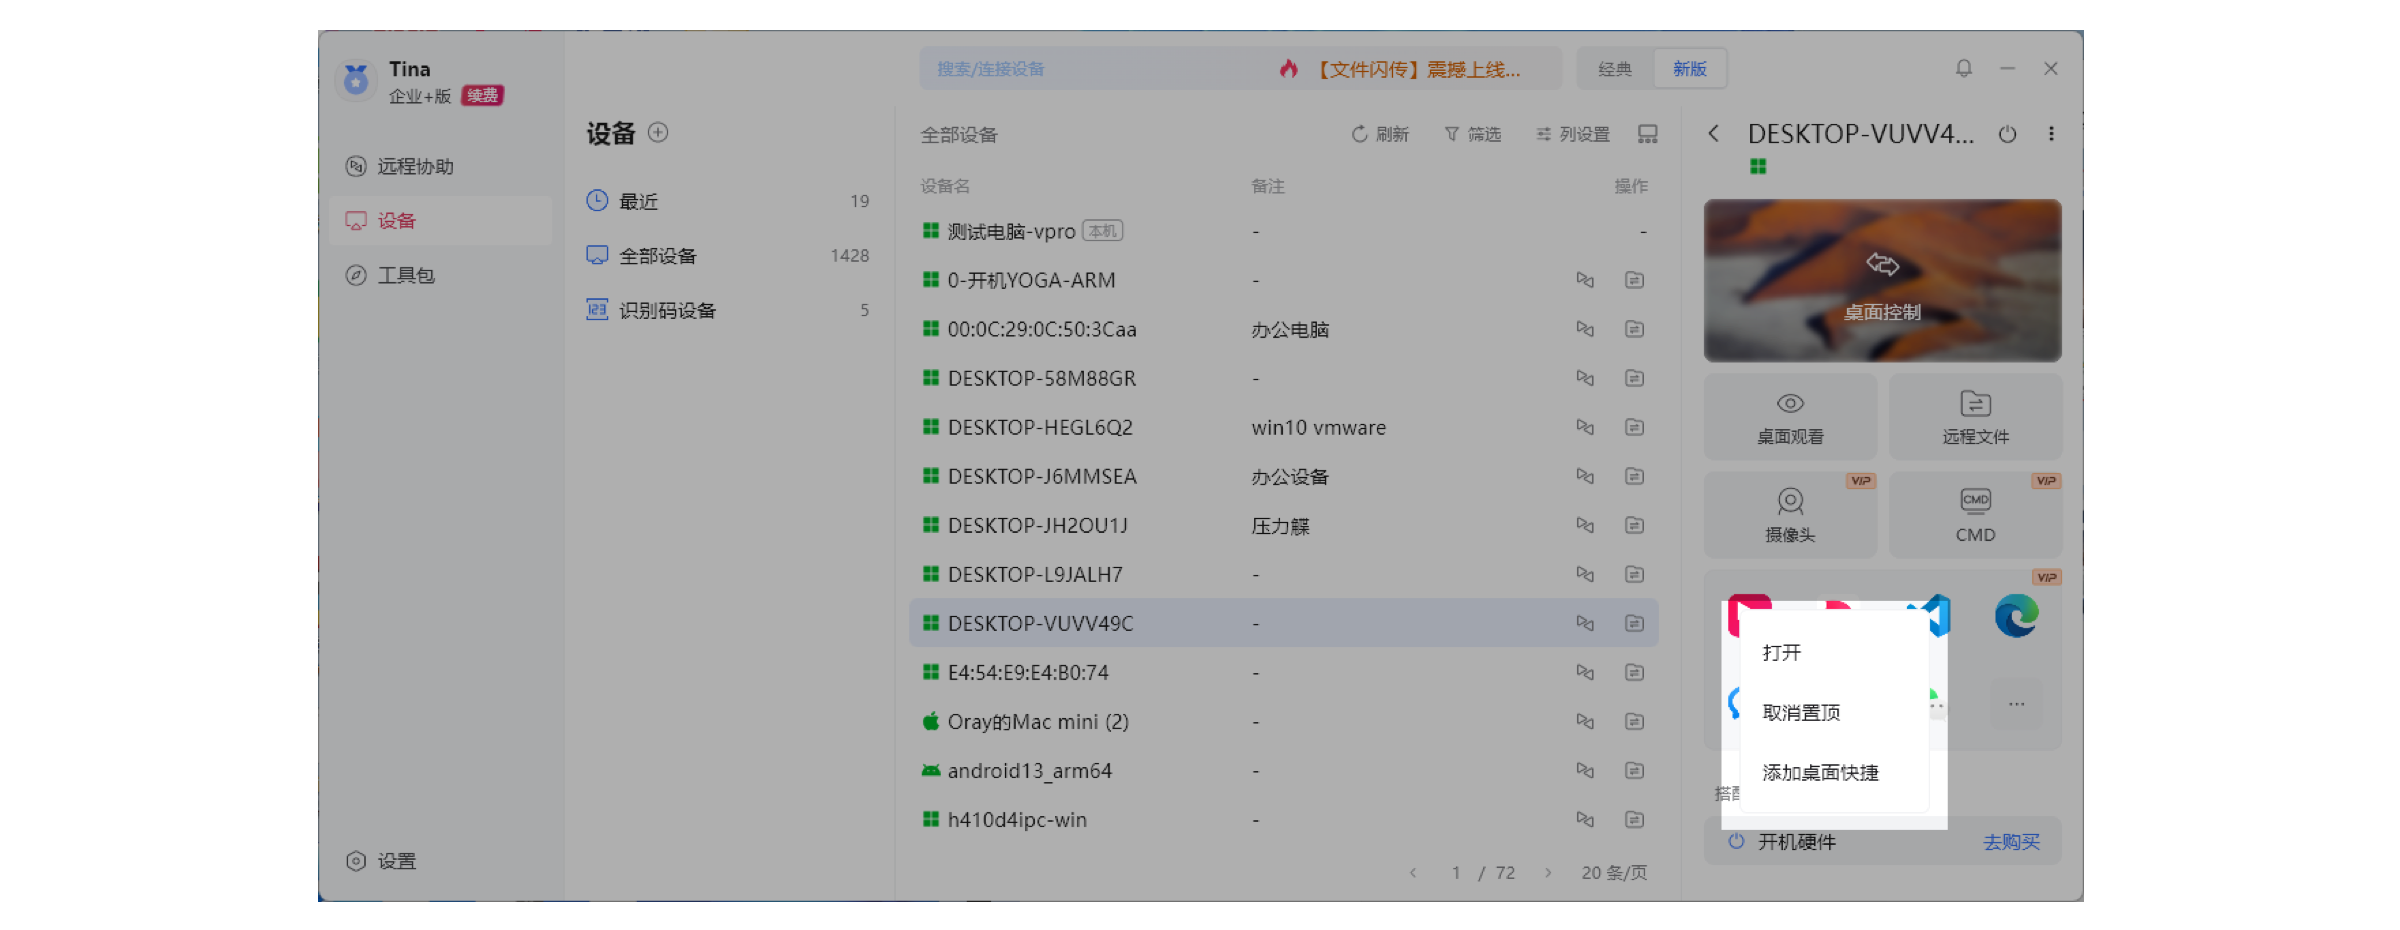
Task: Click remote connect icon in 0-开机YOGA-ARM row
Action: (1585, 280)
